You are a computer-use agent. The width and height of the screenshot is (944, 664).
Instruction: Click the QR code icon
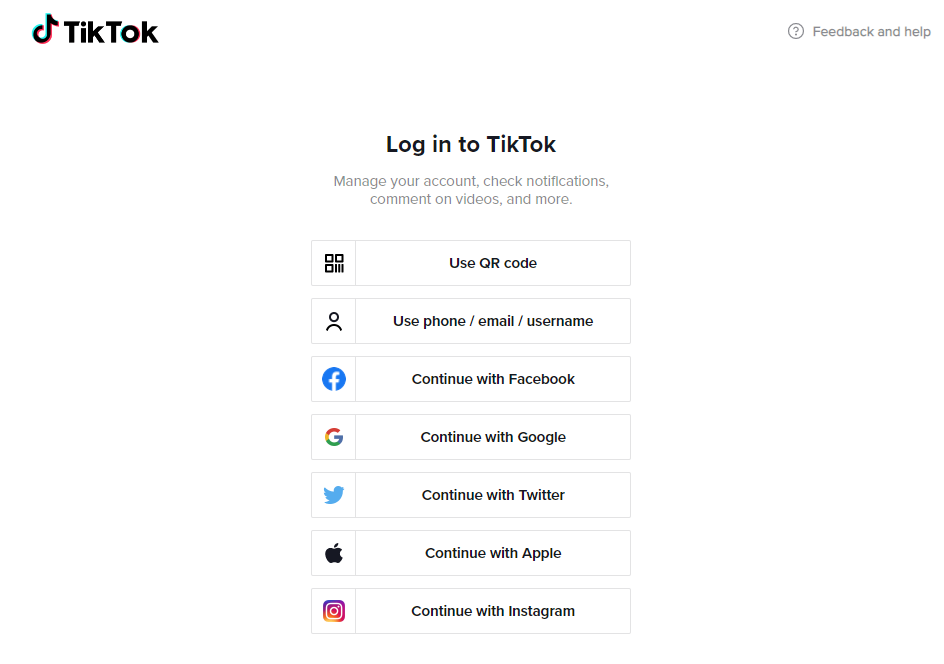tap(334, 263)
